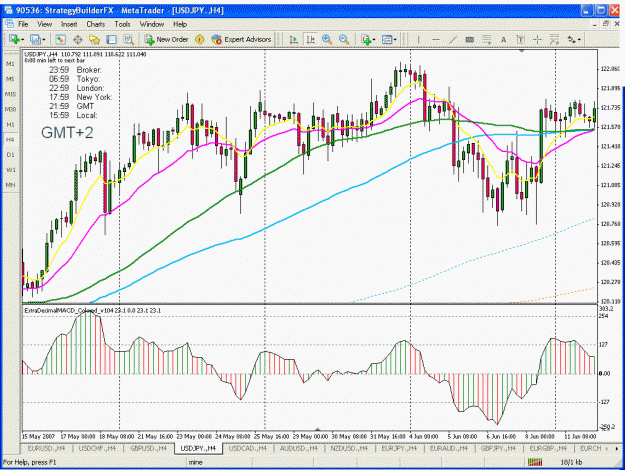The width and height of the screenshot is (625, 470).
Task: Toggle the Market Watch window icon
Action: 60,39
